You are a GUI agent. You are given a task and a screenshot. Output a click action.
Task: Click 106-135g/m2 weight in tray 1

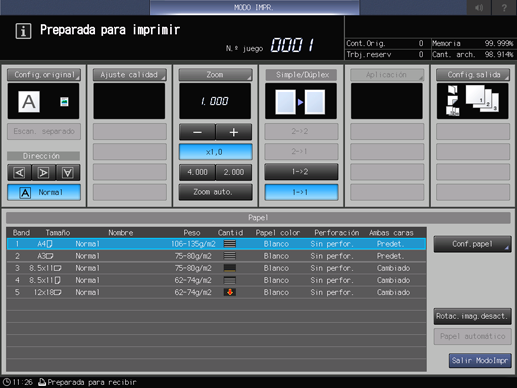pyautogui.click(x=193, y=244)
